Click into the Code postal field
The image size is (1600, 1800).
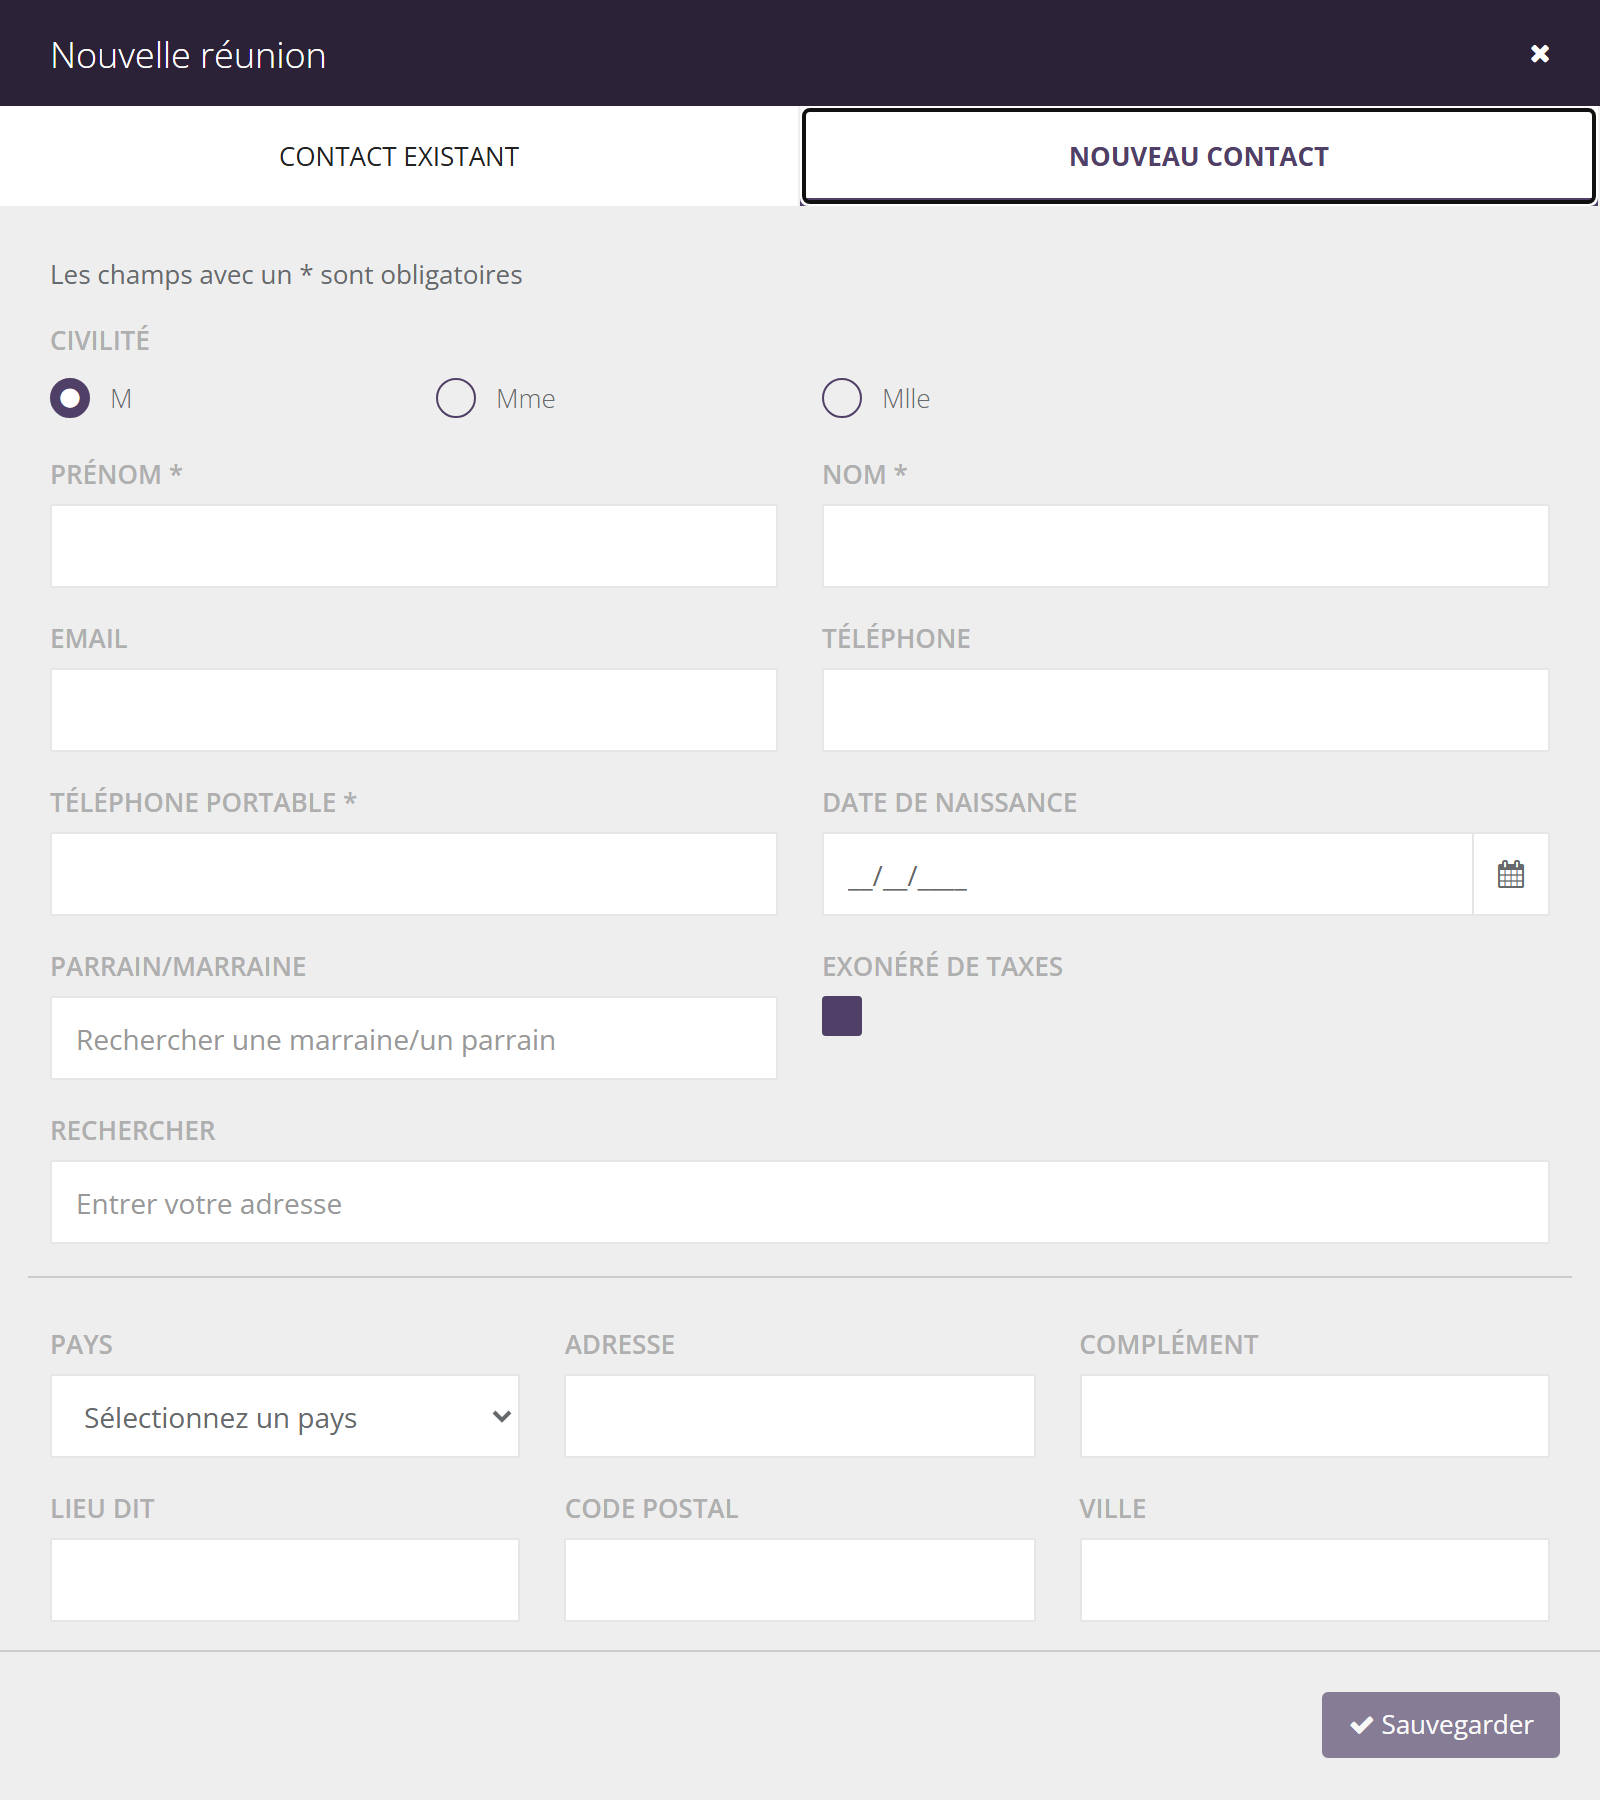coord(800,1580)
